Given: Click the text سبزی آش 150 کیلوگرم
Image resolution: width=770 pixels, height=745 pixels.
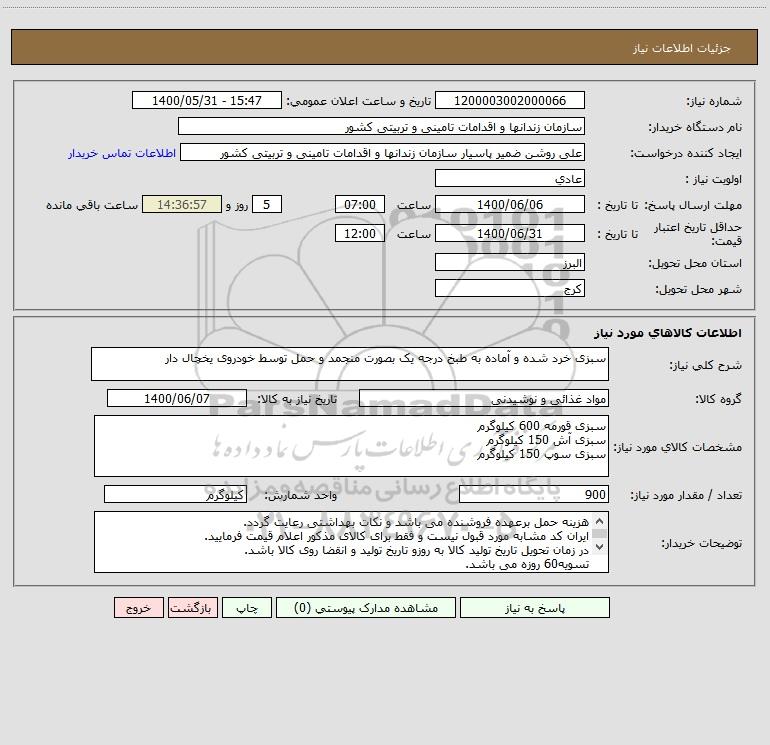Looking at the screenshot, I should 546,440.
